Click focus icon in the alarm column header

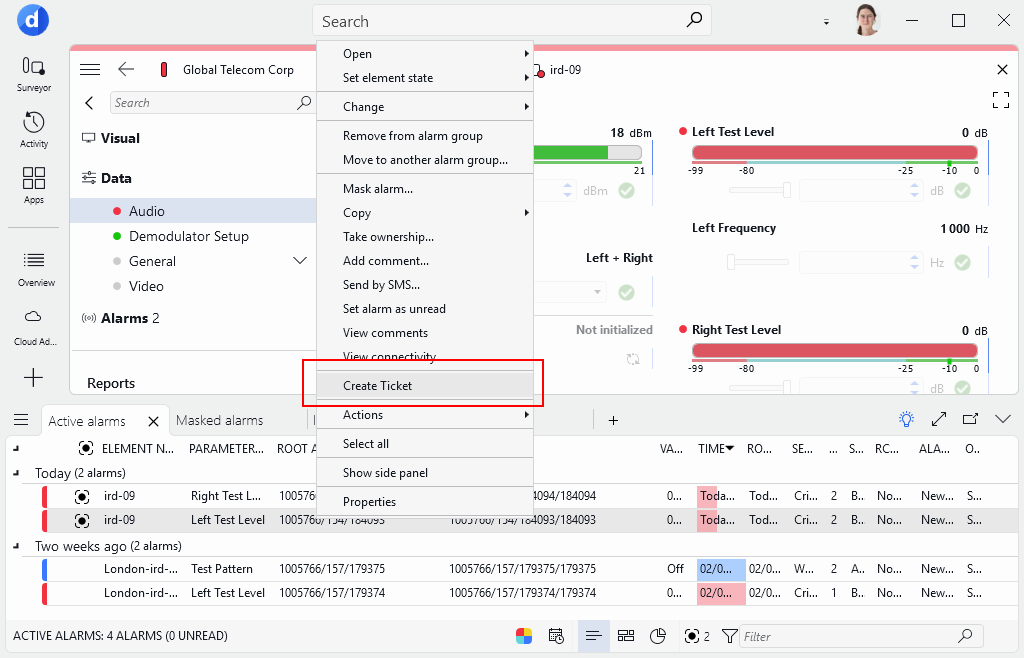pos(86,448)
